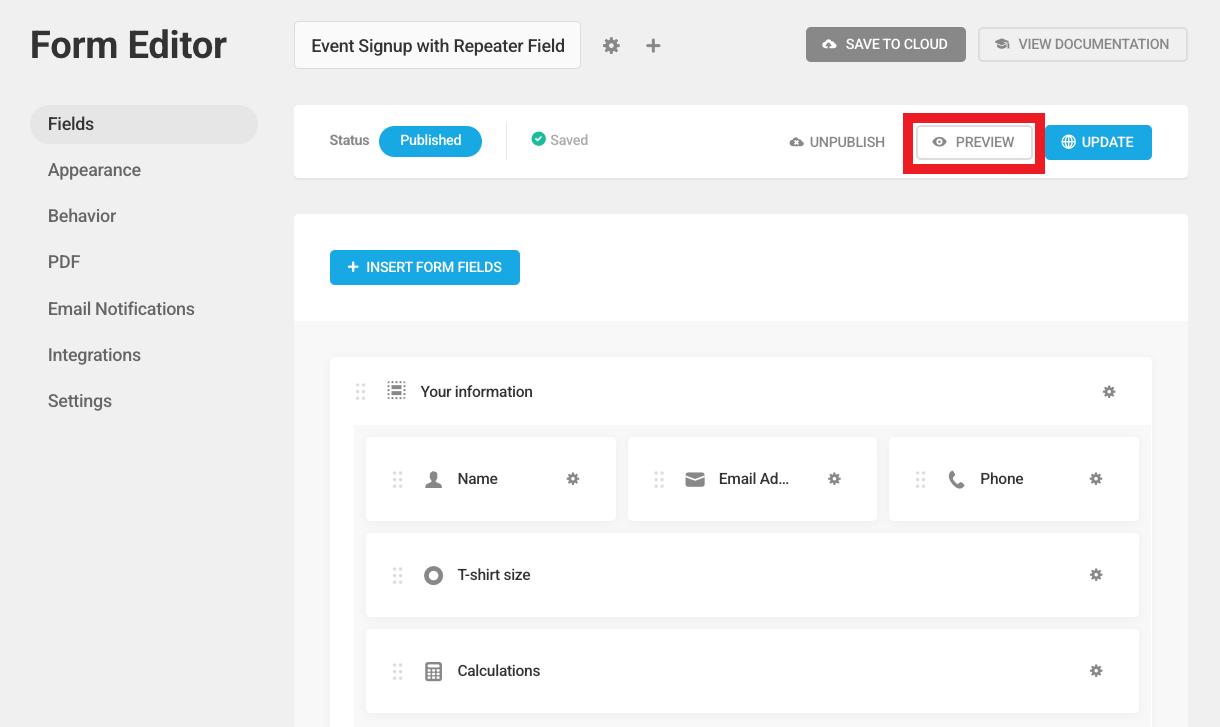This screenshot has height=727, width=1220.
Task: Open the Behavior section
Action: pos(82,216)
